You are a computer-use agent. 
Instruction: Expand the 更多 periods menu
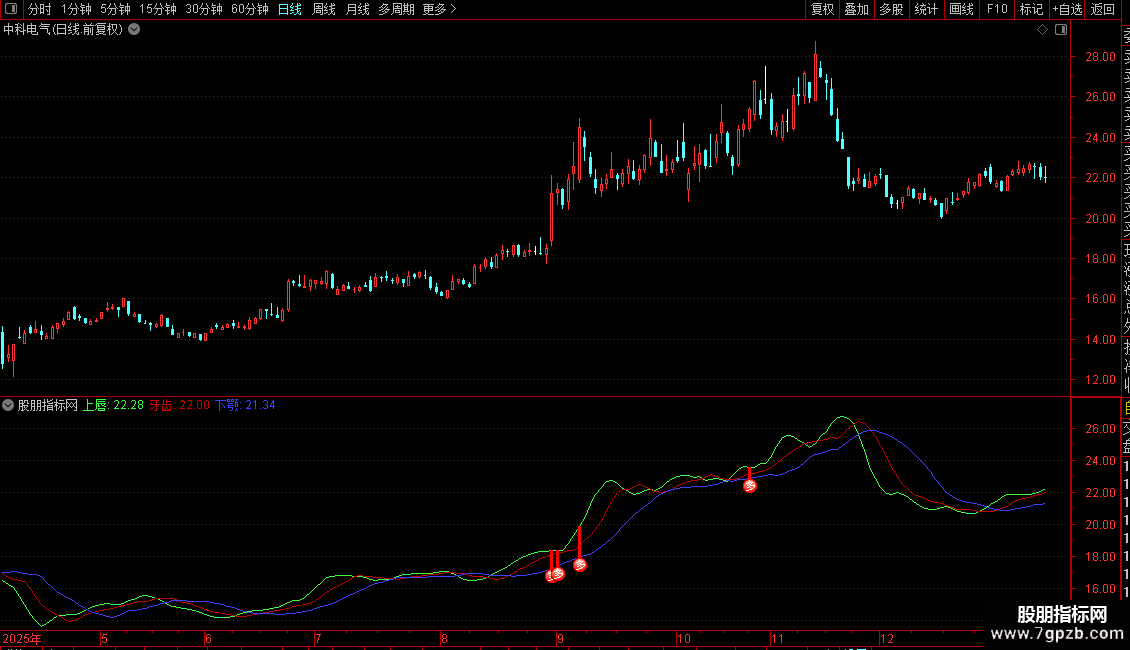(440, 9)
